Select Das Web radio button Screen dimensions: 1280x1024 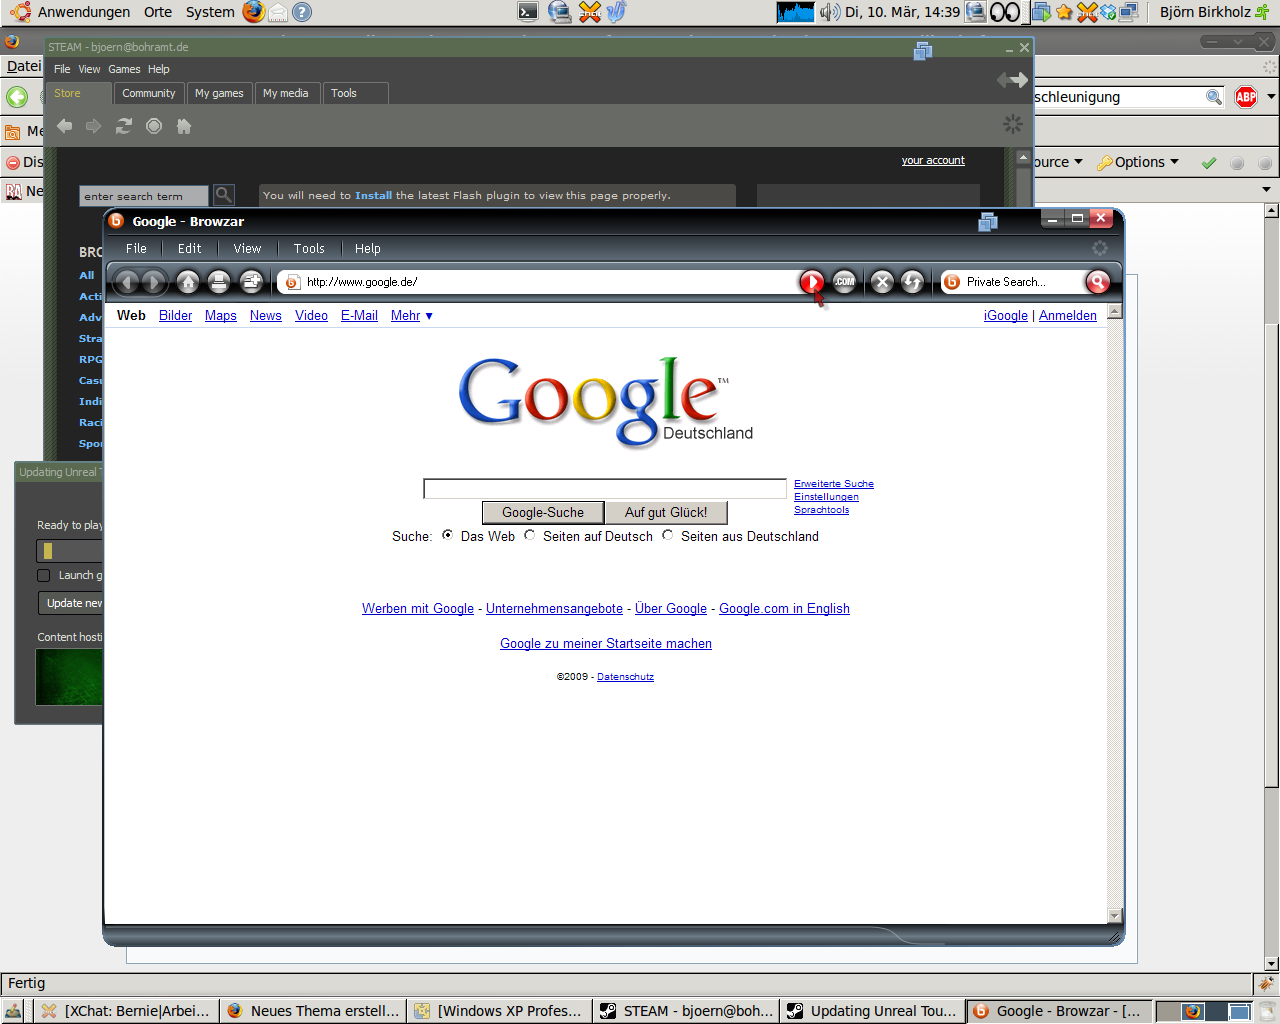[x=447, y=535]
